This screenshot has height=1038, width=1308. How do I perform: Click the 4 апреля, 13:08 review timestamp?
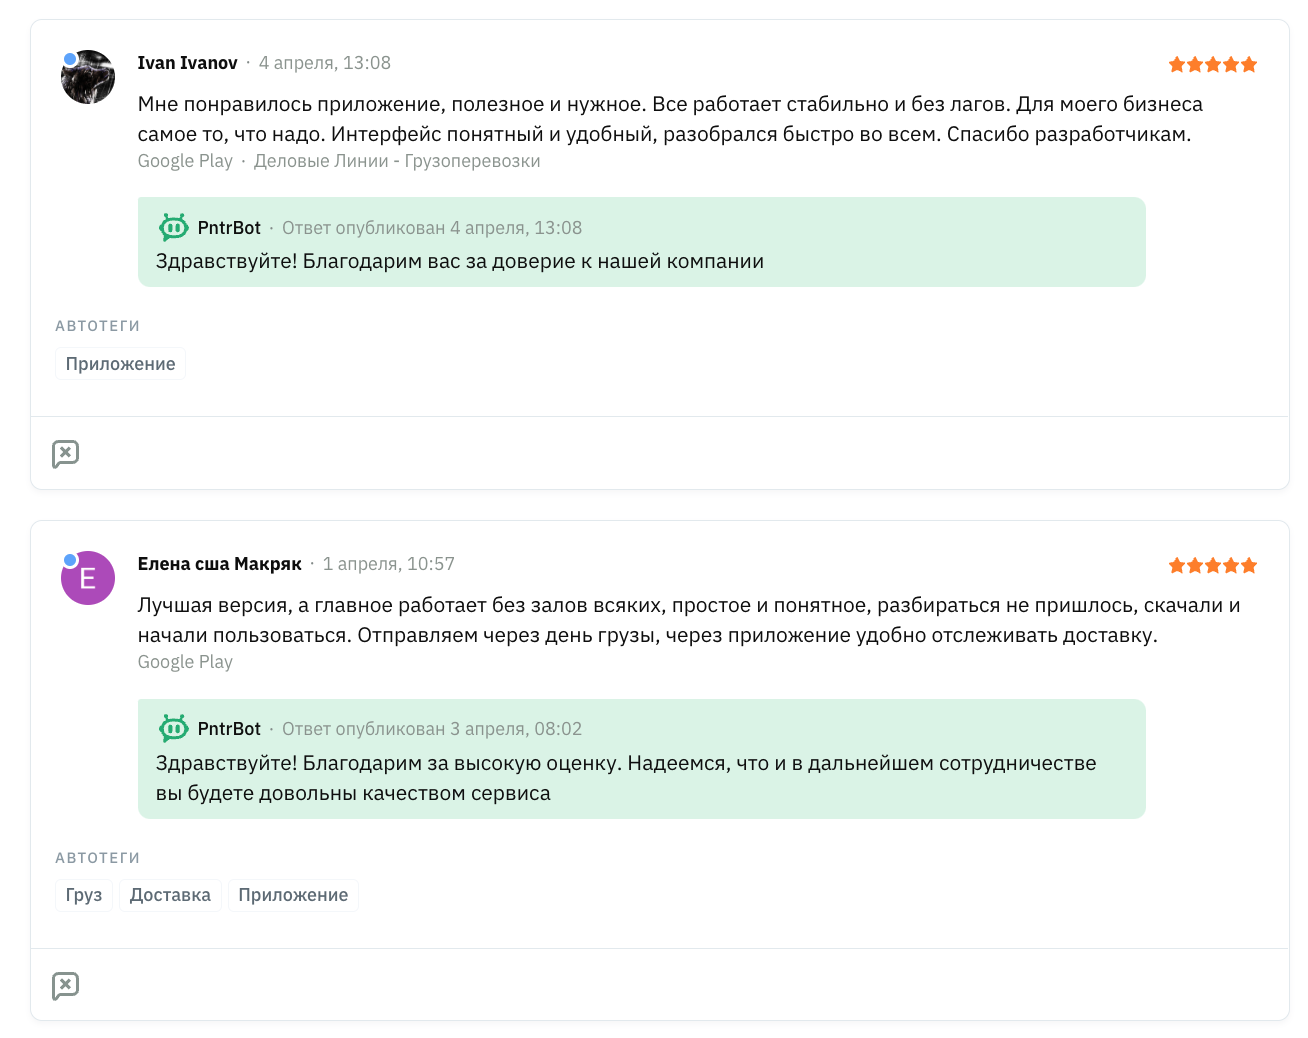[325, 63]
